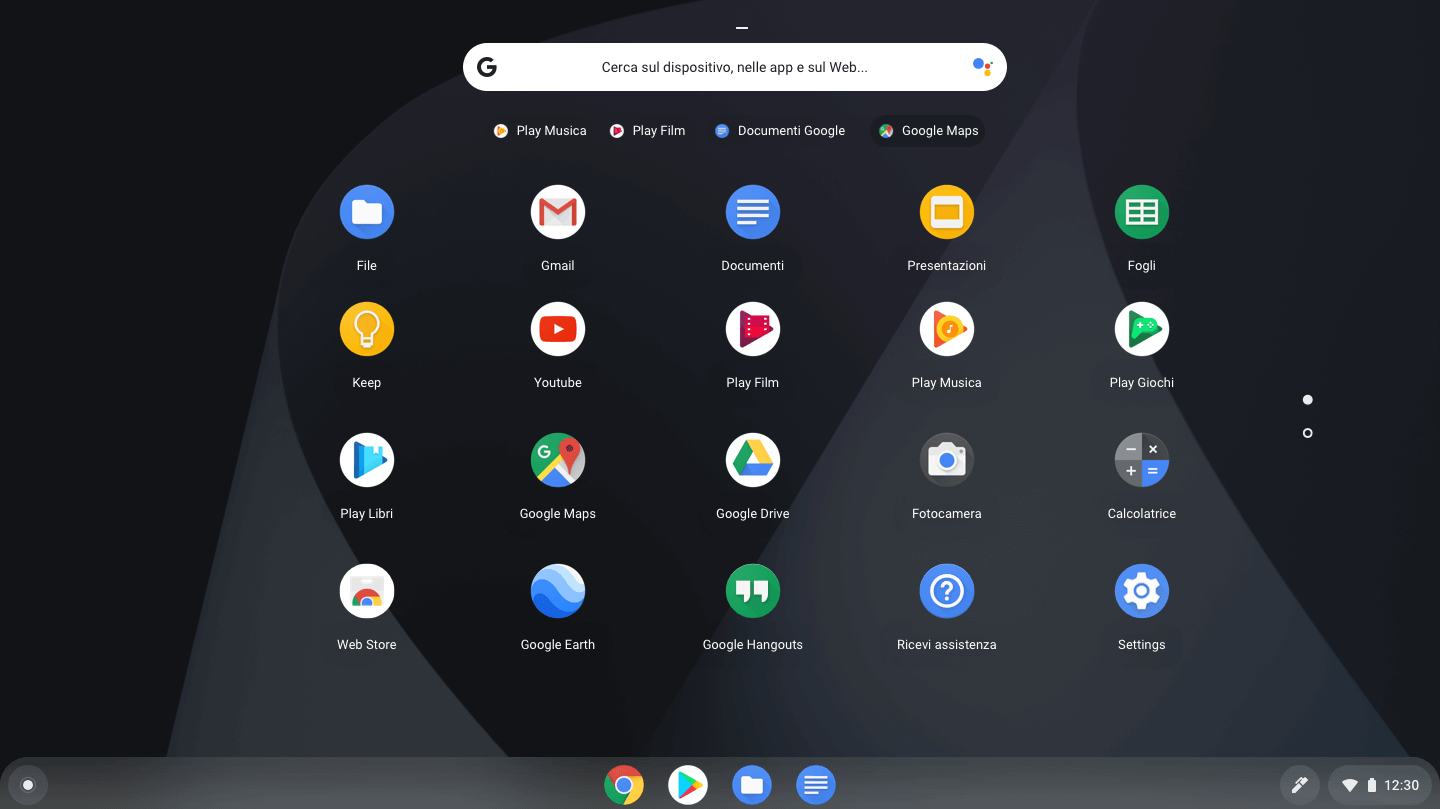Image resolution: width=1440 pixels, height=809 pixels.
Task: Launch the Youtube app
Action: tap(558, 329)
